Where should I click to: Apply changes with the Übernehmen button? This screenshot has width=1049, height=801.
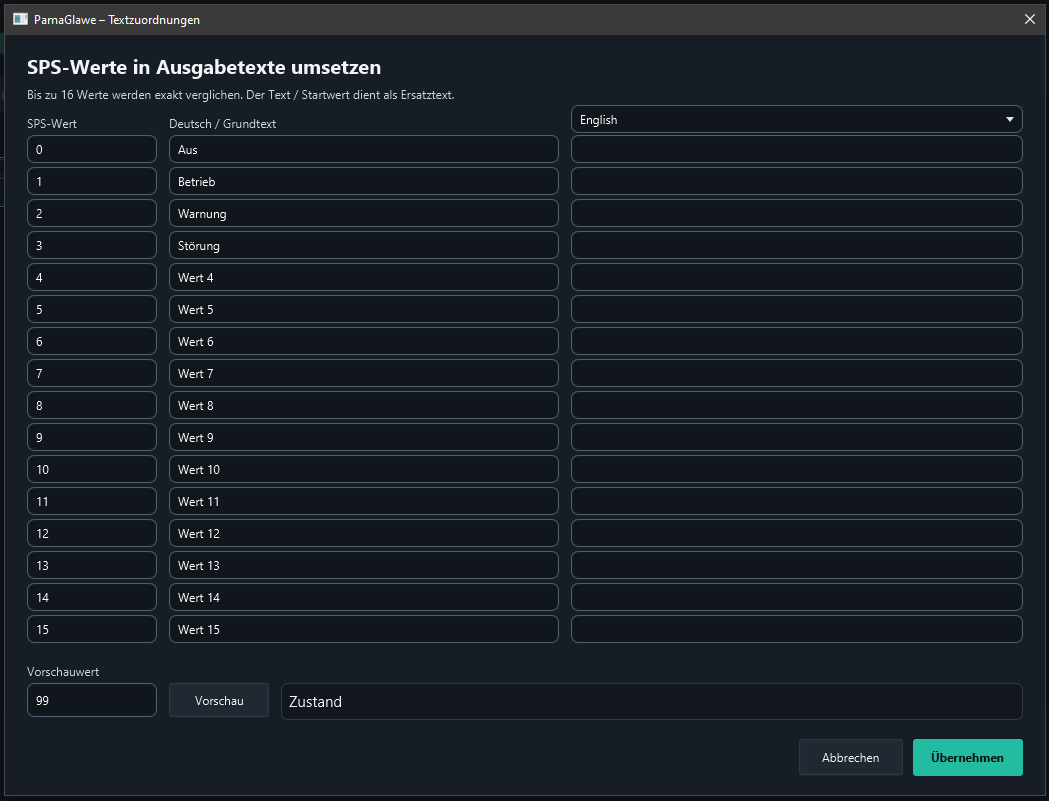click(x=967, y=758)
